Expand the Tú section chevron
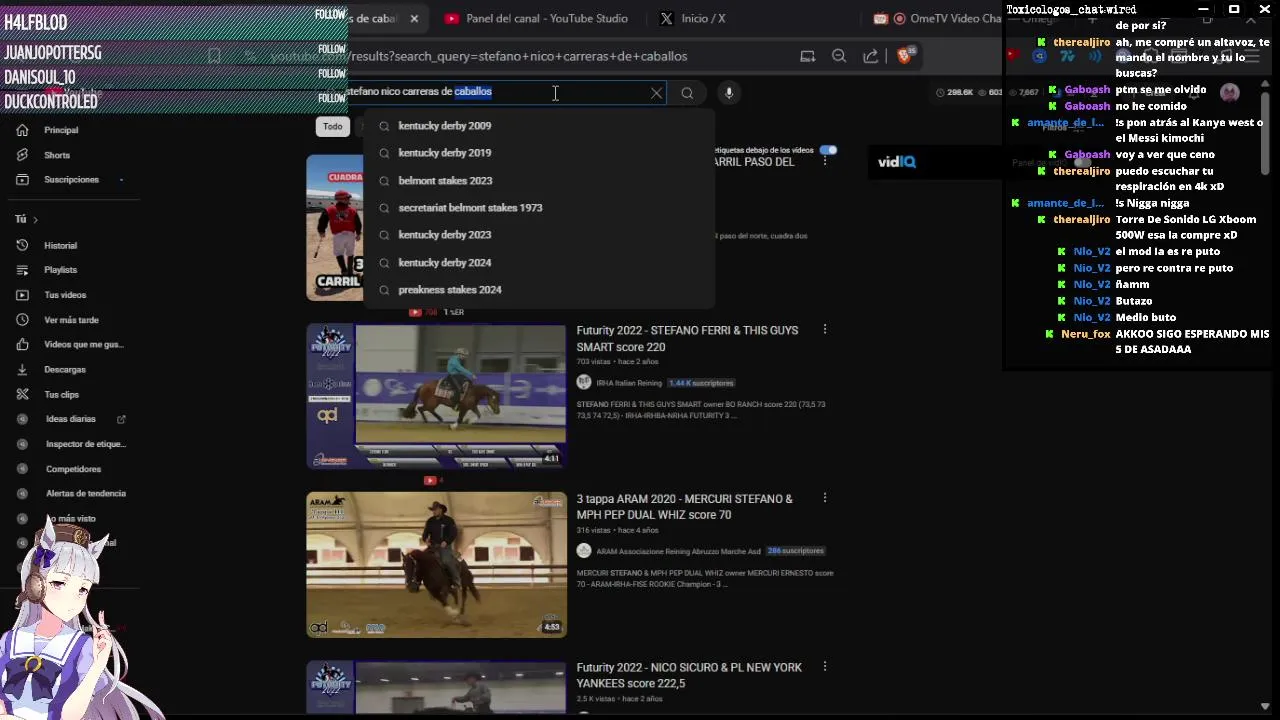This screenshot has width=1280, height=720. 35,219
